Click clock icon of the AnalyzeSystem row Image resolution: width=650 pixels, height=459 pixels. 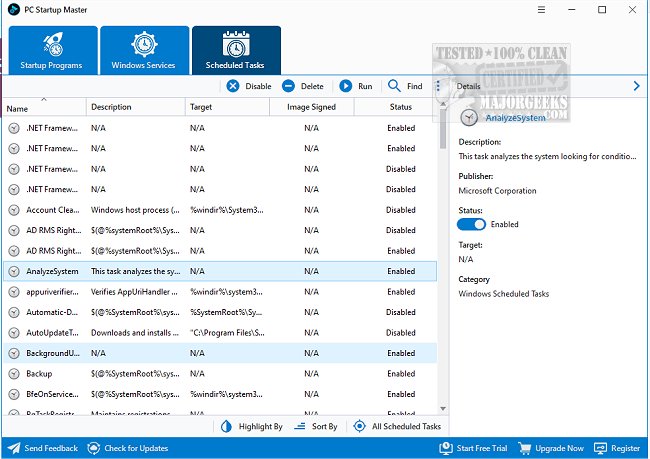click(x=14, y=272)
